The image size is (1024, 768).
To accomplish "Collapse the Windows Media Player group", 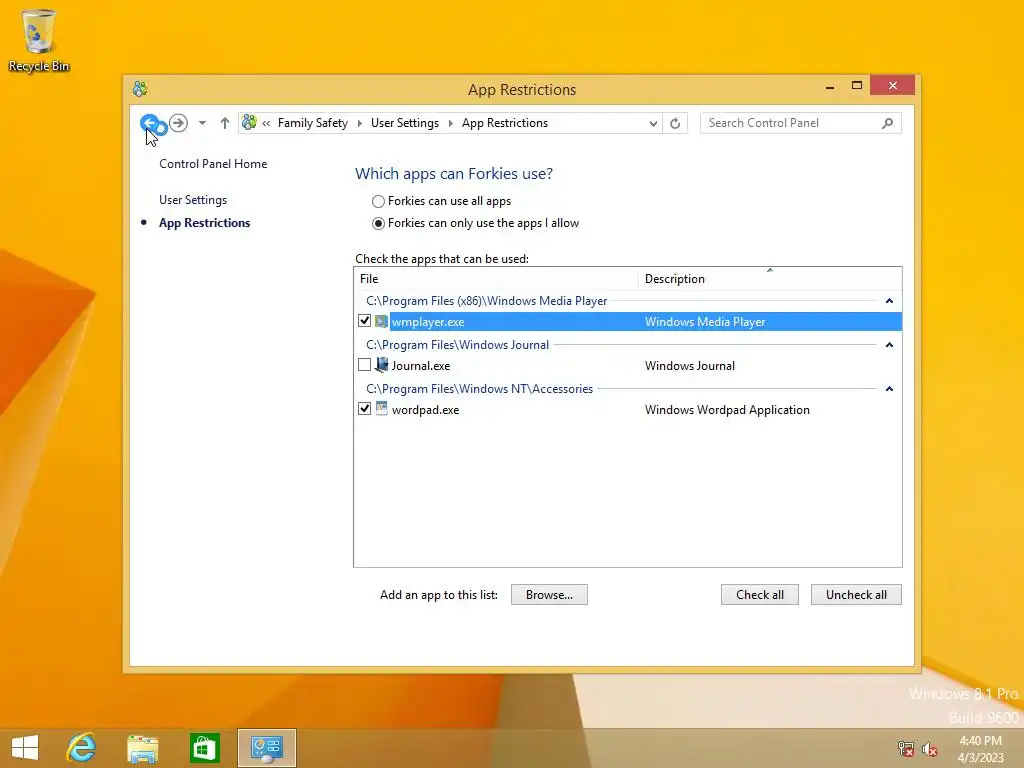I will (889, 301).
